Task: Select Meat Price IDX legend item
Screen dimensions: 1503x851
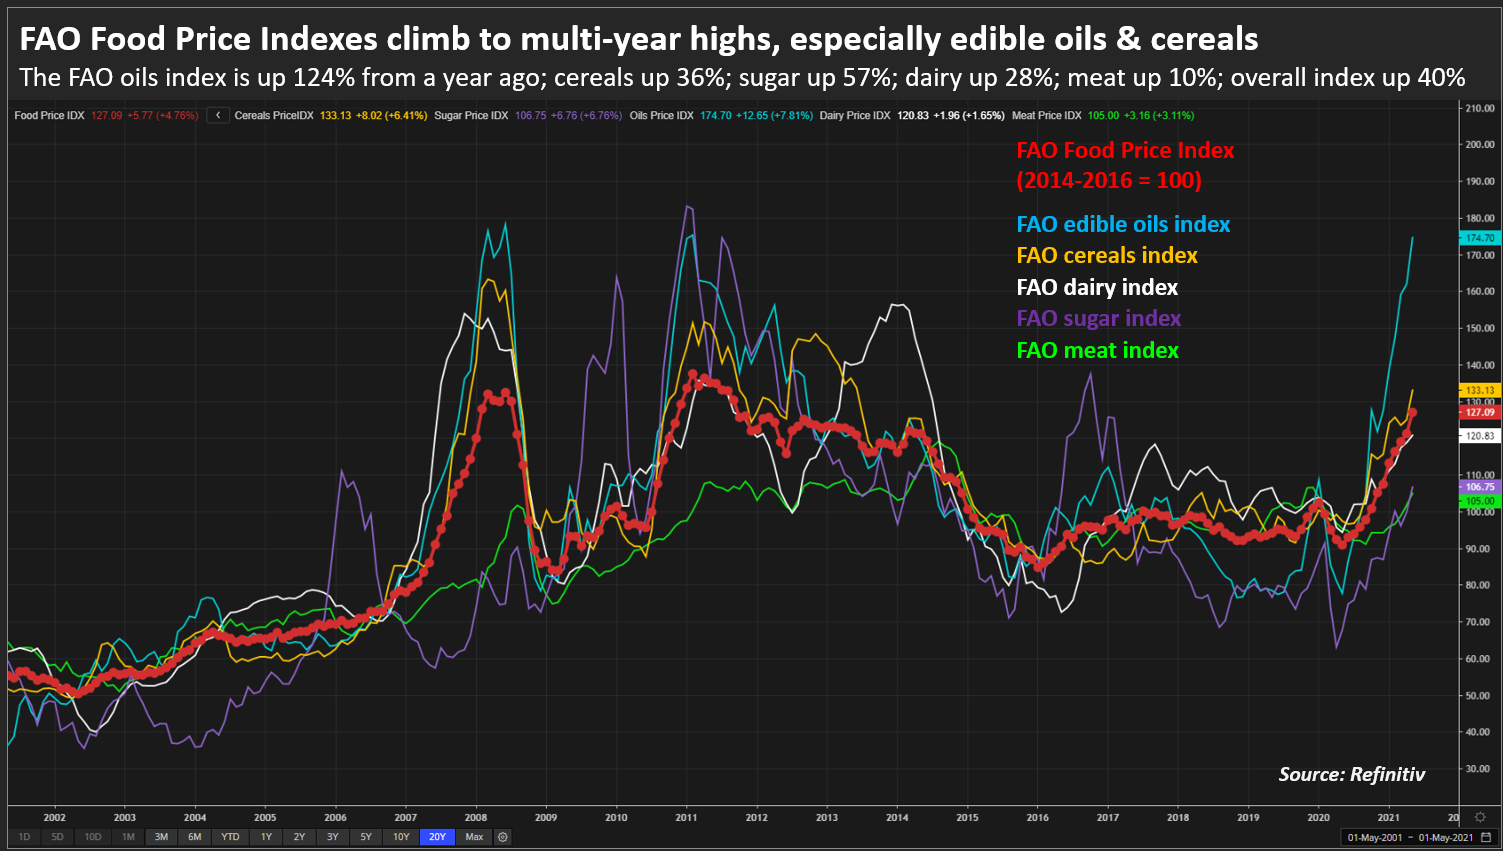Action: (x=1046, y=116)
